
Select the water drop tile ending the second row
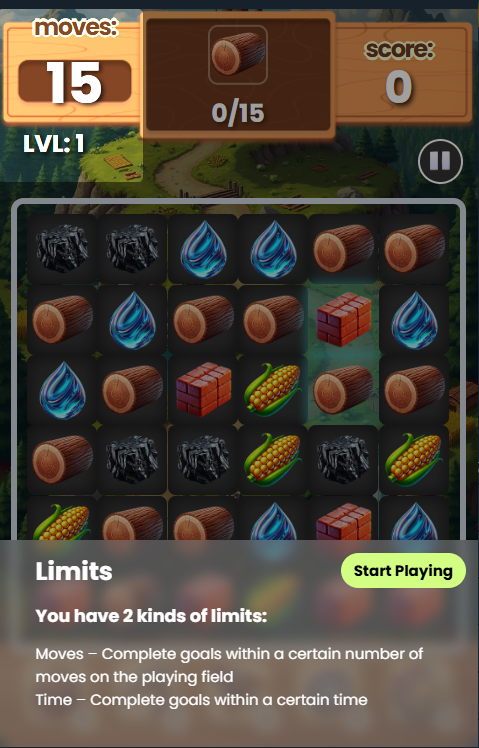pos(414,319)
